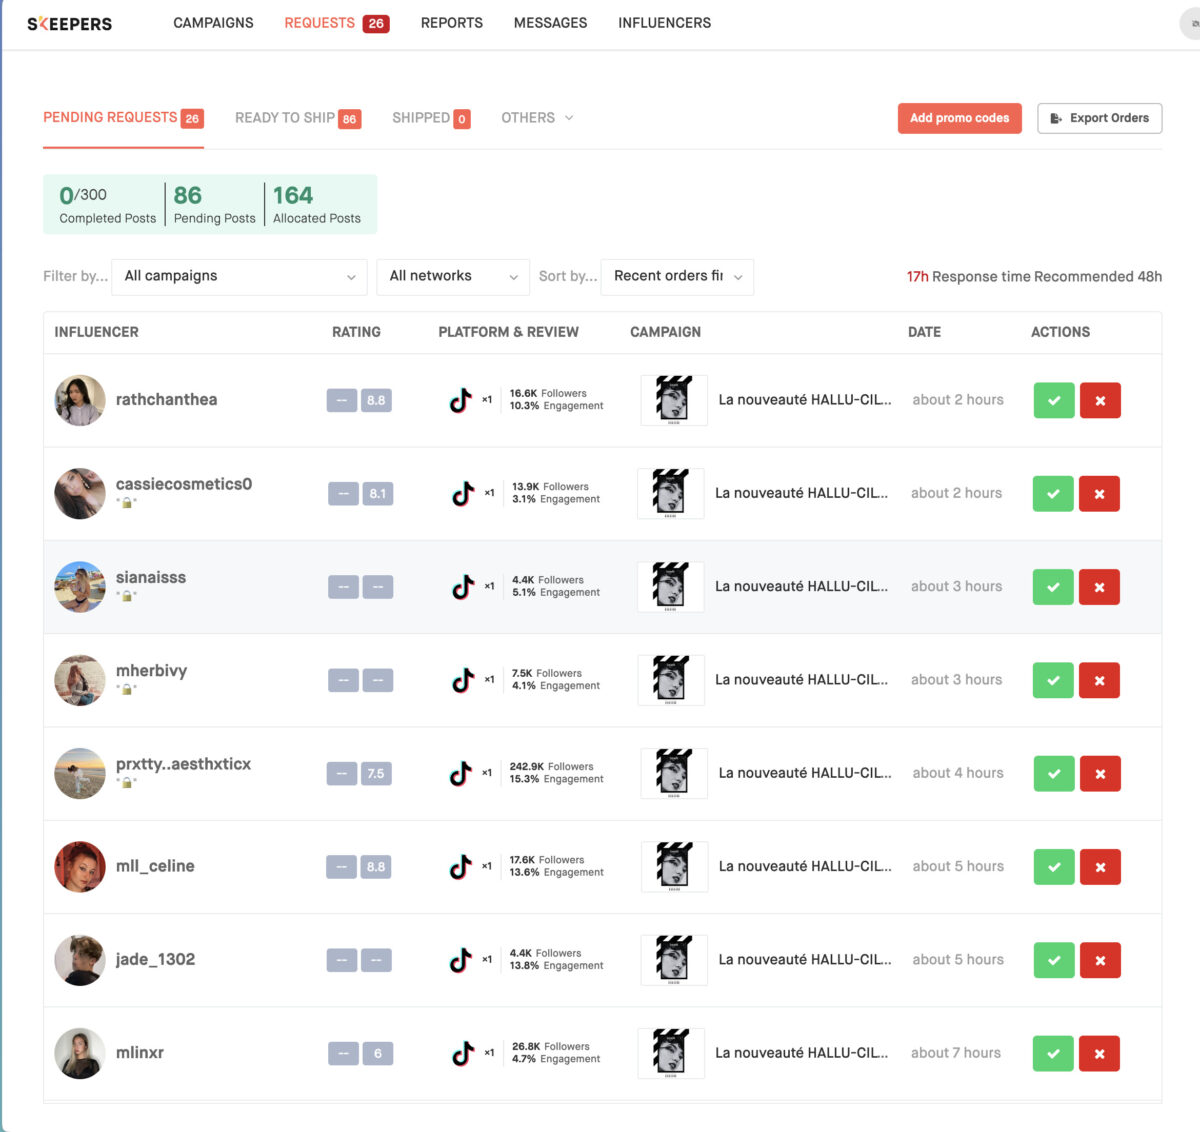The width and height of the screenshot is (1200, 1132).
Task: Open mlinxr's profile picture thumbnail
Action: tap(79, 1053)
